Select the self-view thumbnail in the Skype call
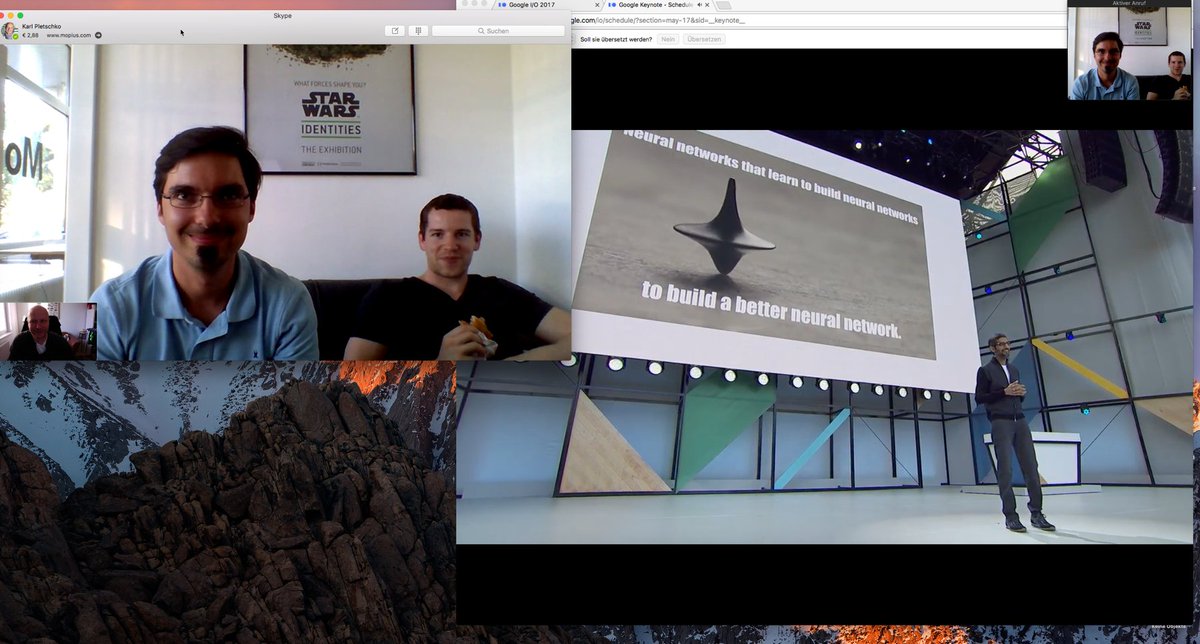 (48, 332)
